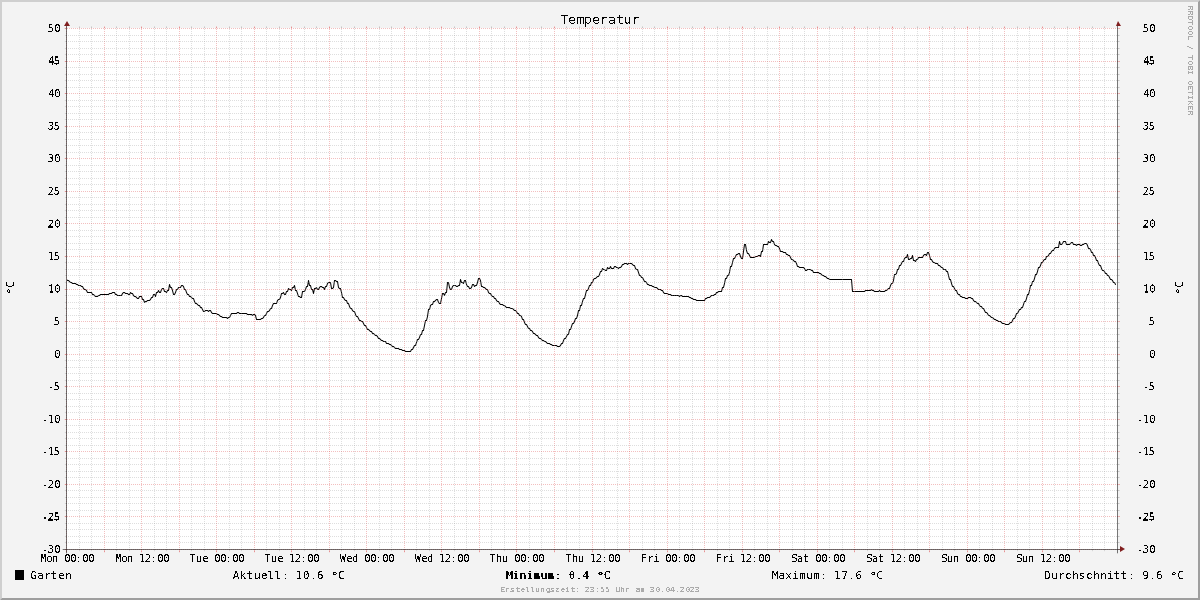The image size is (1200, 600).
Task: Click the "°C" unit label on the right axis
Action: point(1179,288)
